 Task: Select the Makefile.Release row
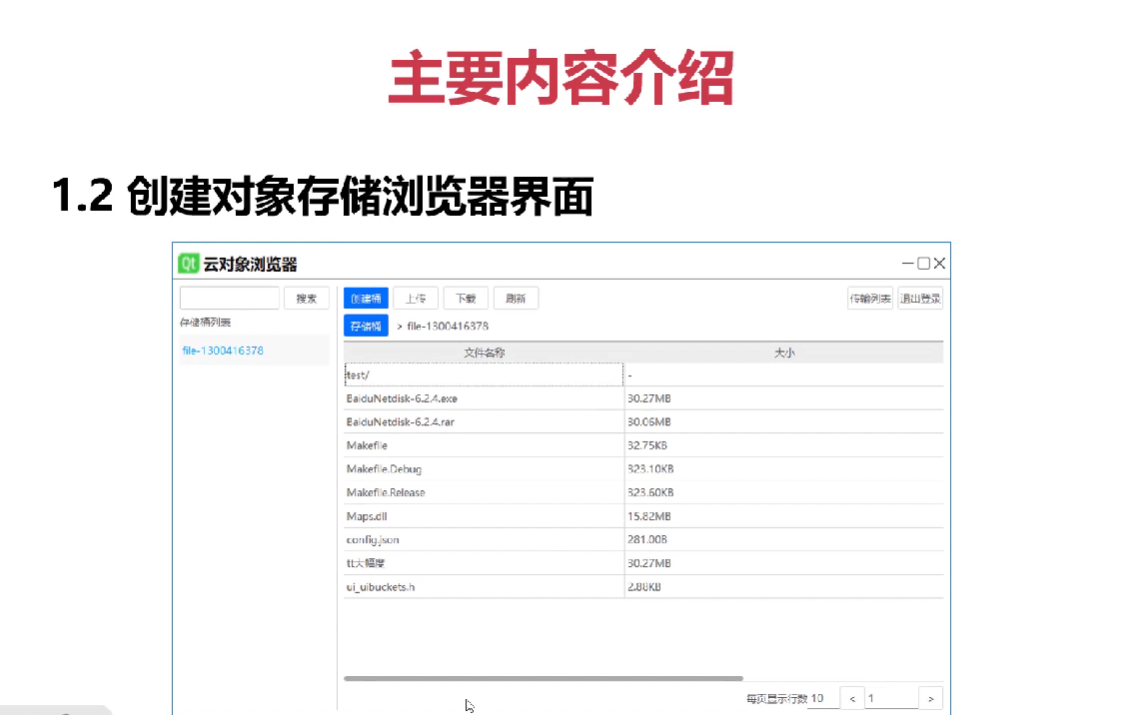click(644, 493)
